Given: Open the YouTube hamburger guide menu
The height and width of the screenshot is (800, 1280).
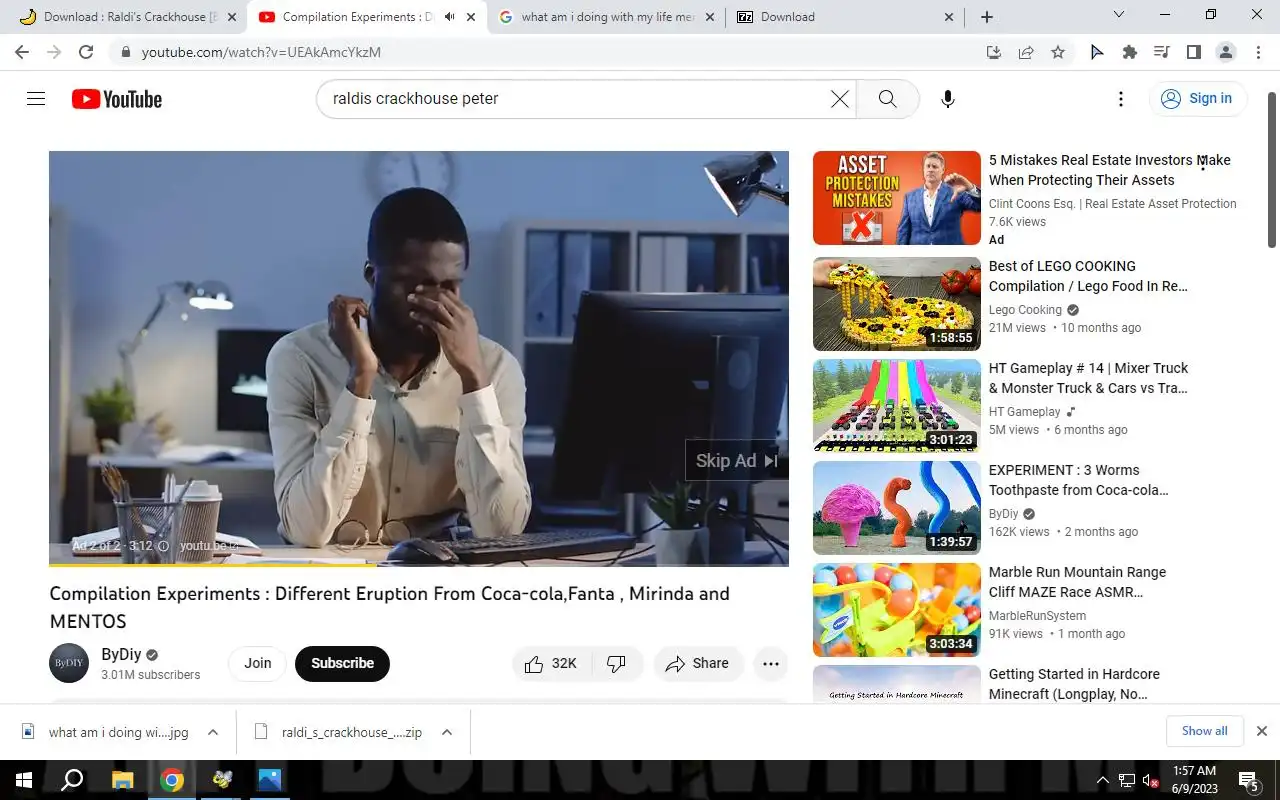Looking at the screenshot, I should (36, 98).
